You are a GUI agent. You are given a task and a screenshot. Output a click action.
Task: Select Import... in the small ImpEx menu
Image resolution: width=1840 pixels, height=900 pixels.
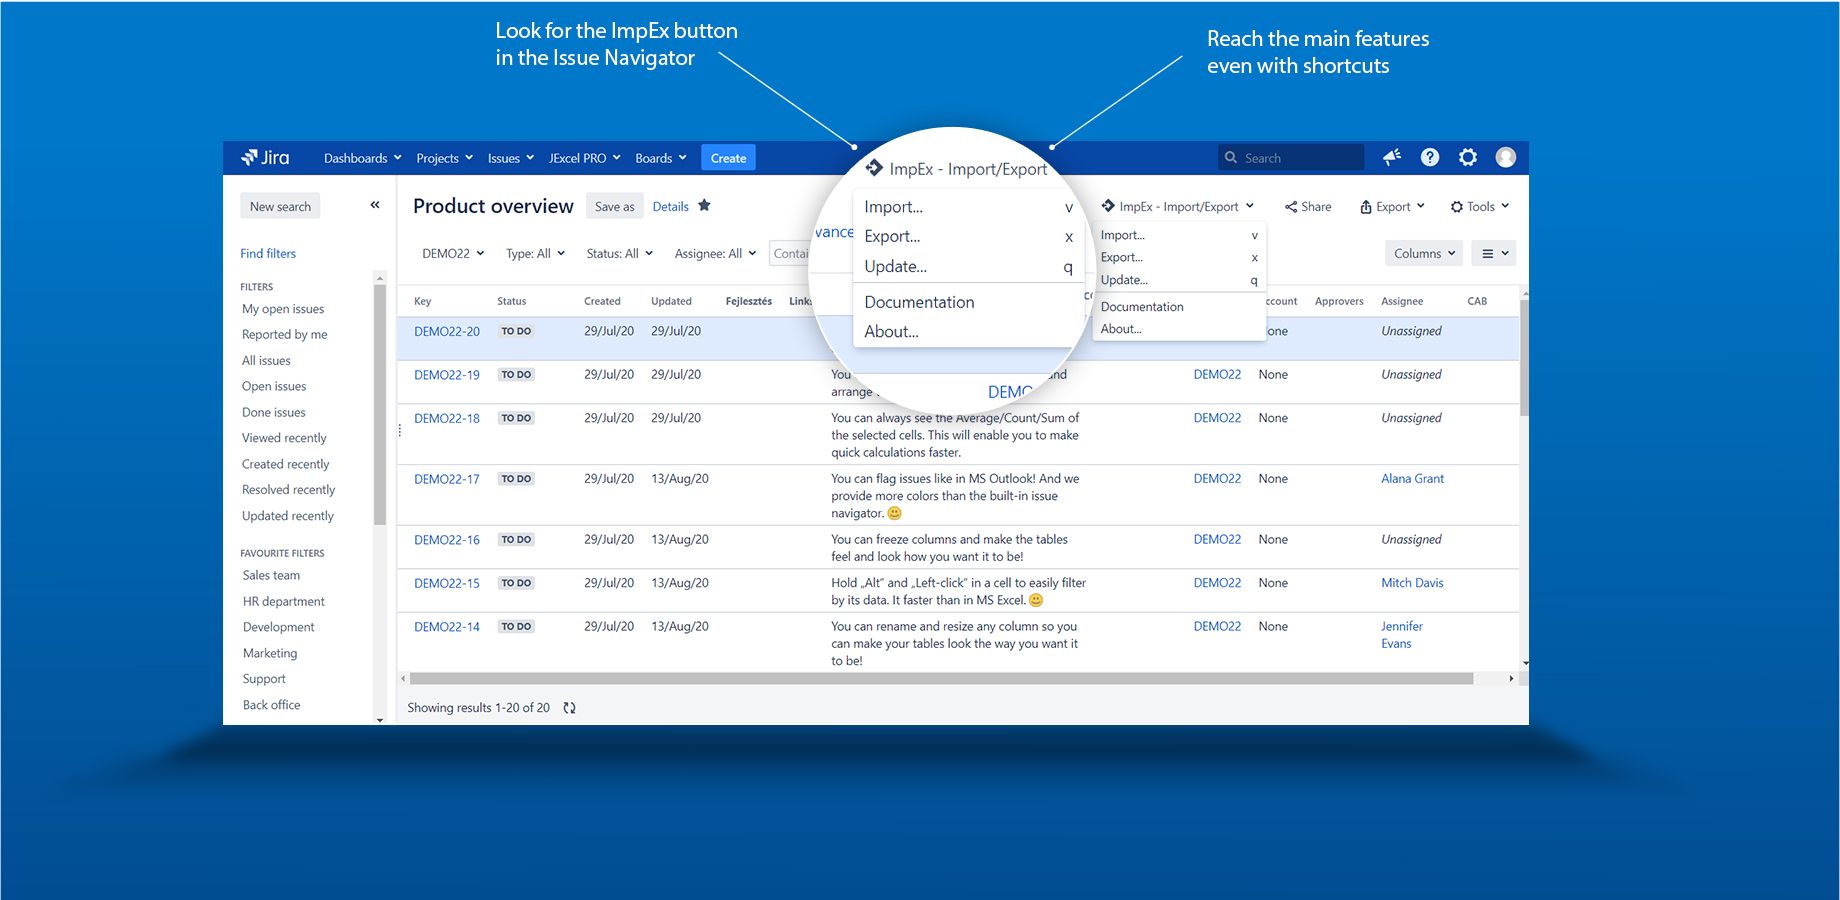click(1178, 235)
